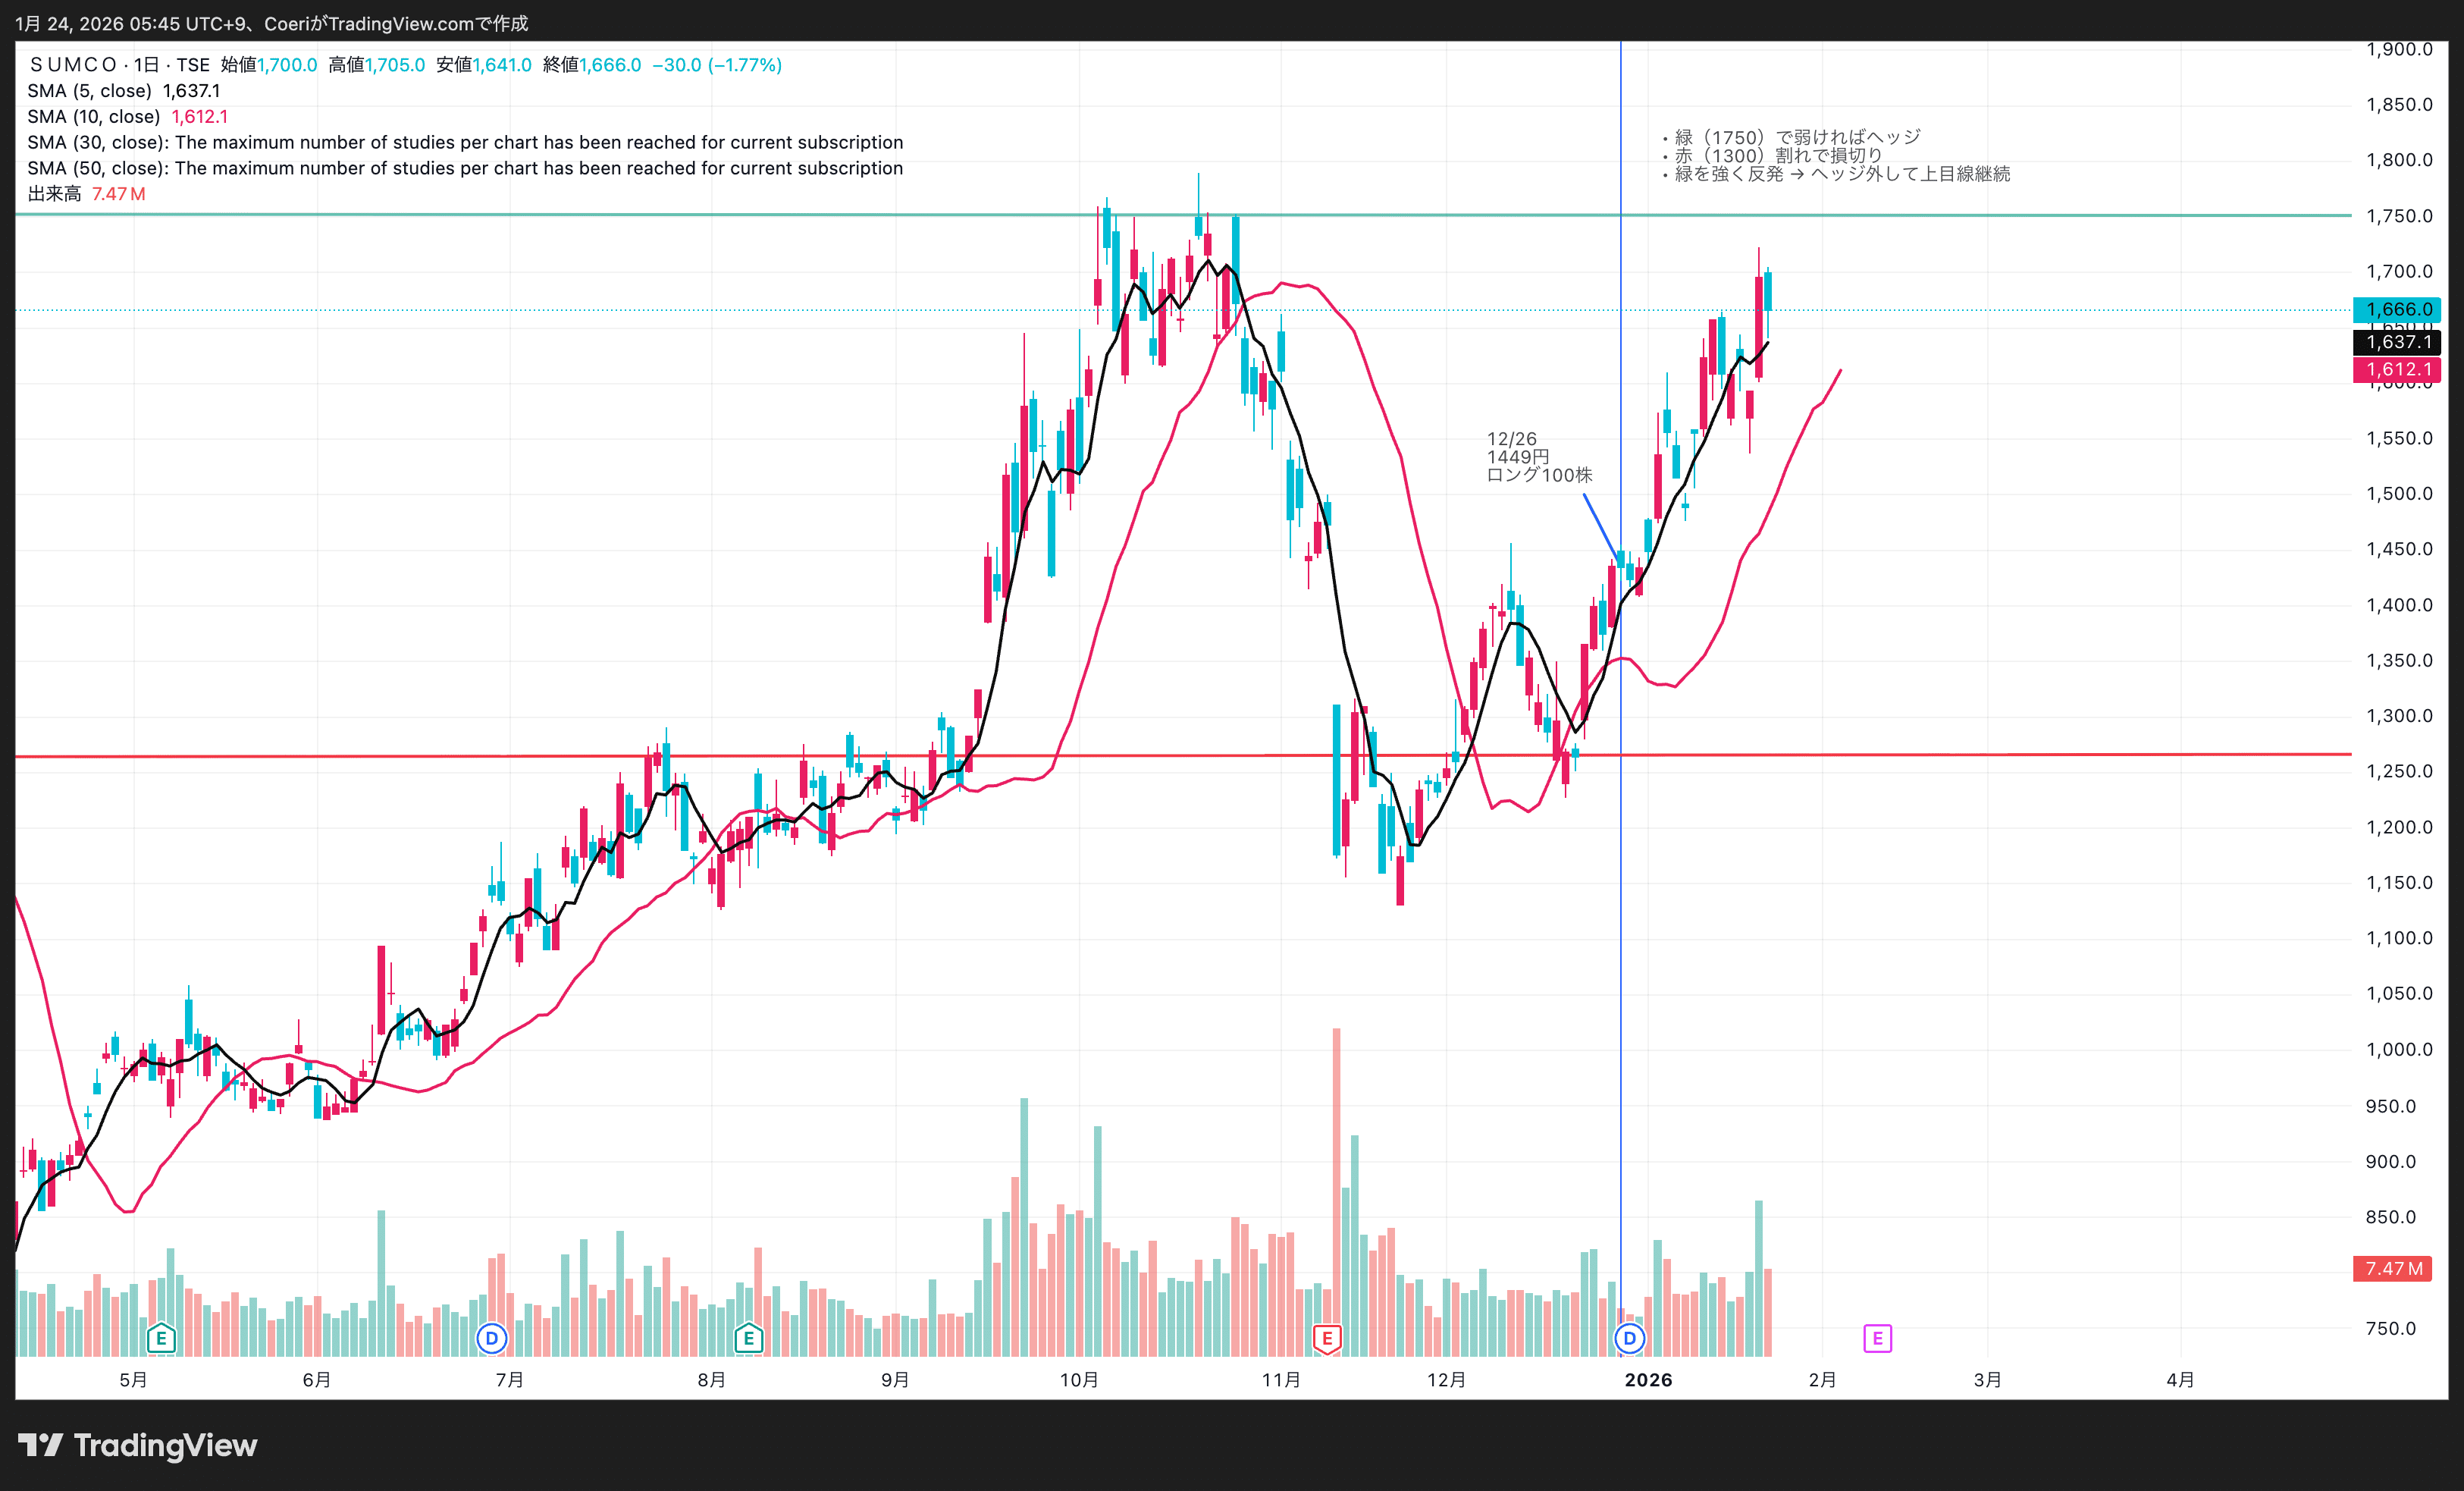Click the blue dividend D marker before 2026
The image size is (2464, 1491).
(x=1629, y=1338)
